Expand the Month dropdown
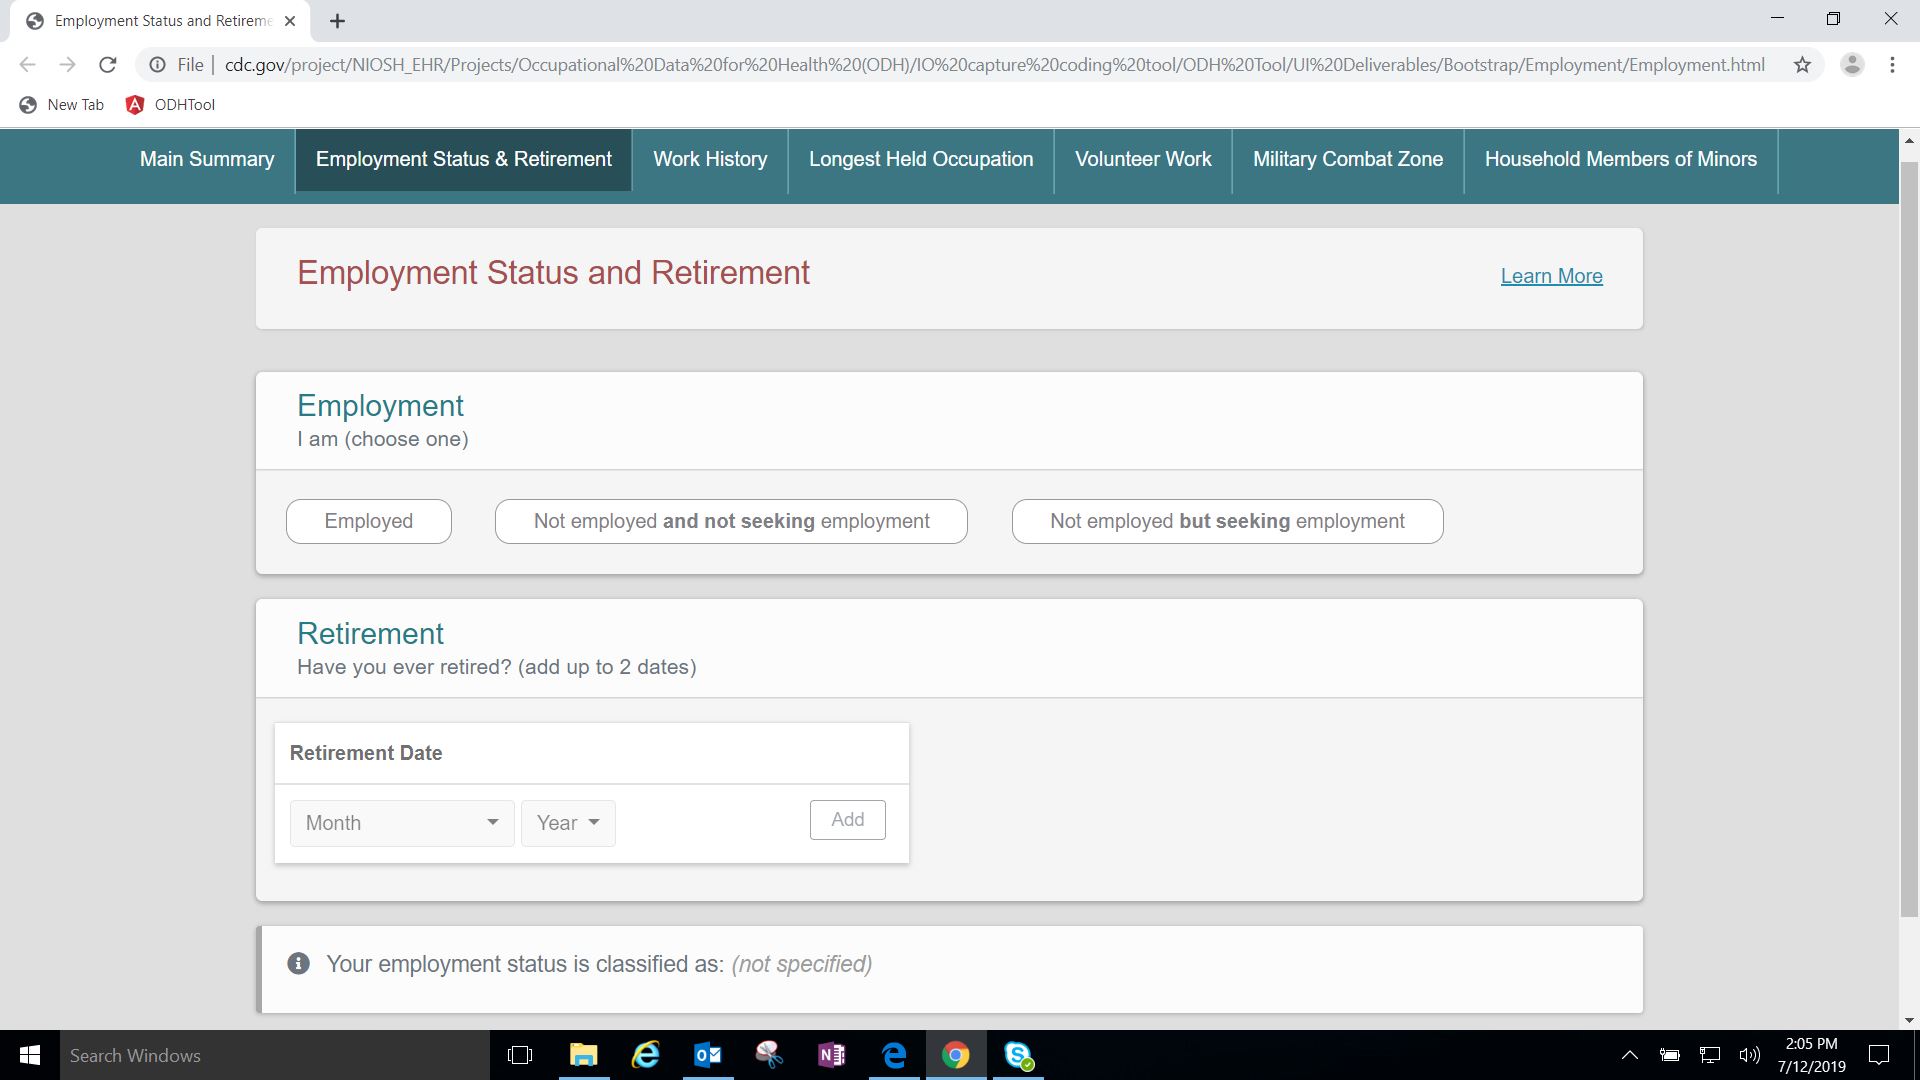1920x1080 pixels. coord(402,823)
